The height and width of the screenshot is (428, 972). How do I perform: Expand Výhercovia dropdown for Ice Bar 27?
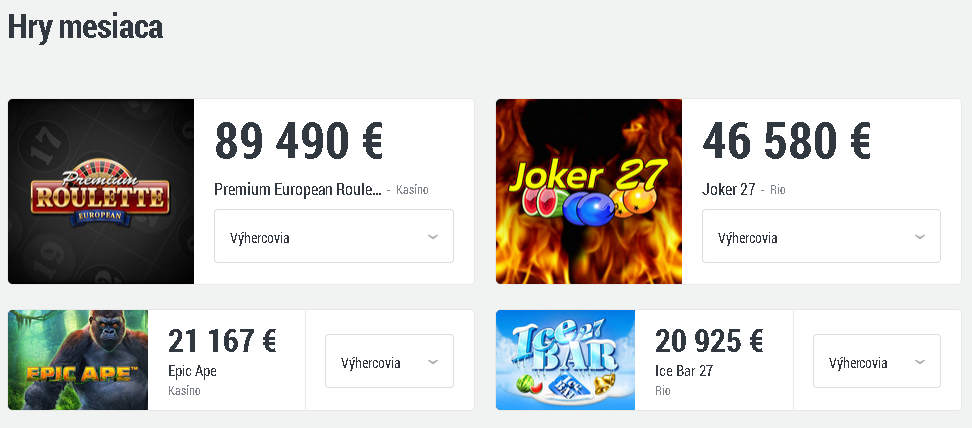pyautogui.click(x=877, y=362)
